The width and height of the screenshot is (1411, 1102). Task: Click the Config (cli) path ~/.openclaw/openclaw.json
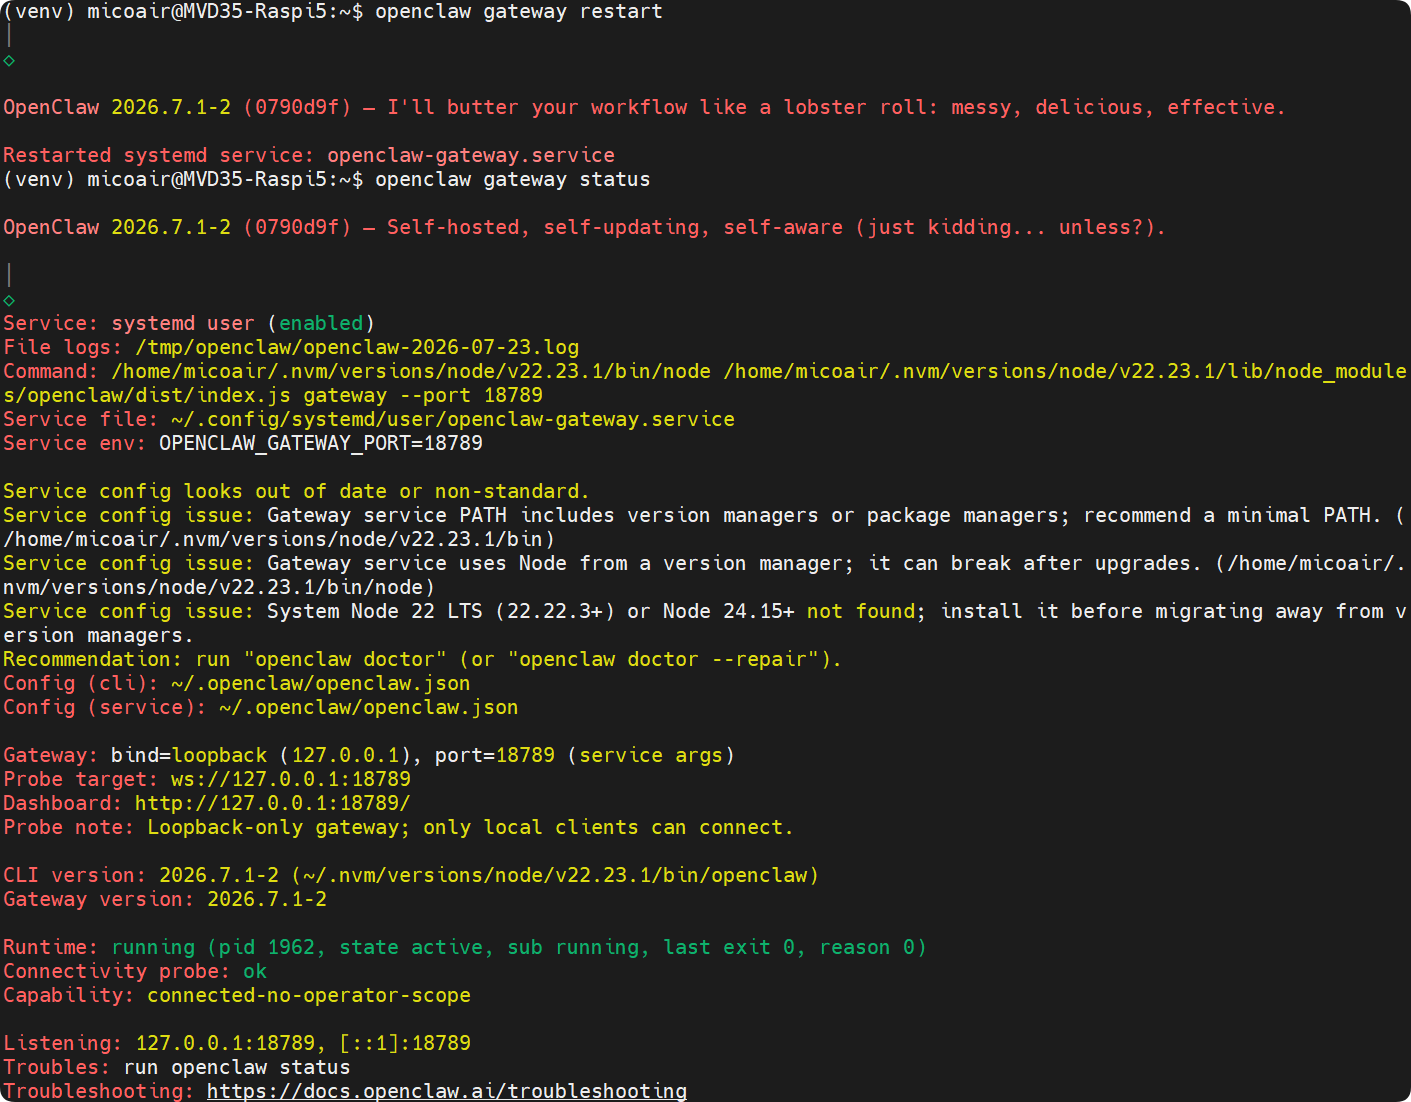[x=321, y=683]
